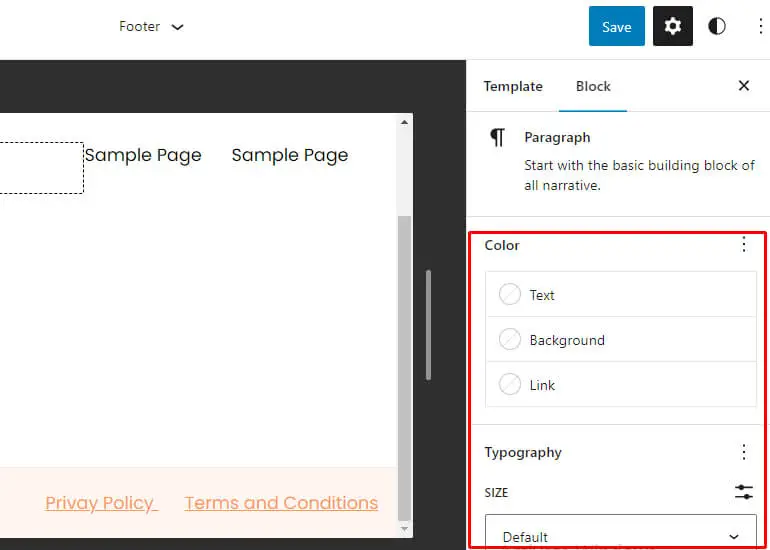Save the template changes
The height and width of the screenshot is (550, 770).
[616, 26]
